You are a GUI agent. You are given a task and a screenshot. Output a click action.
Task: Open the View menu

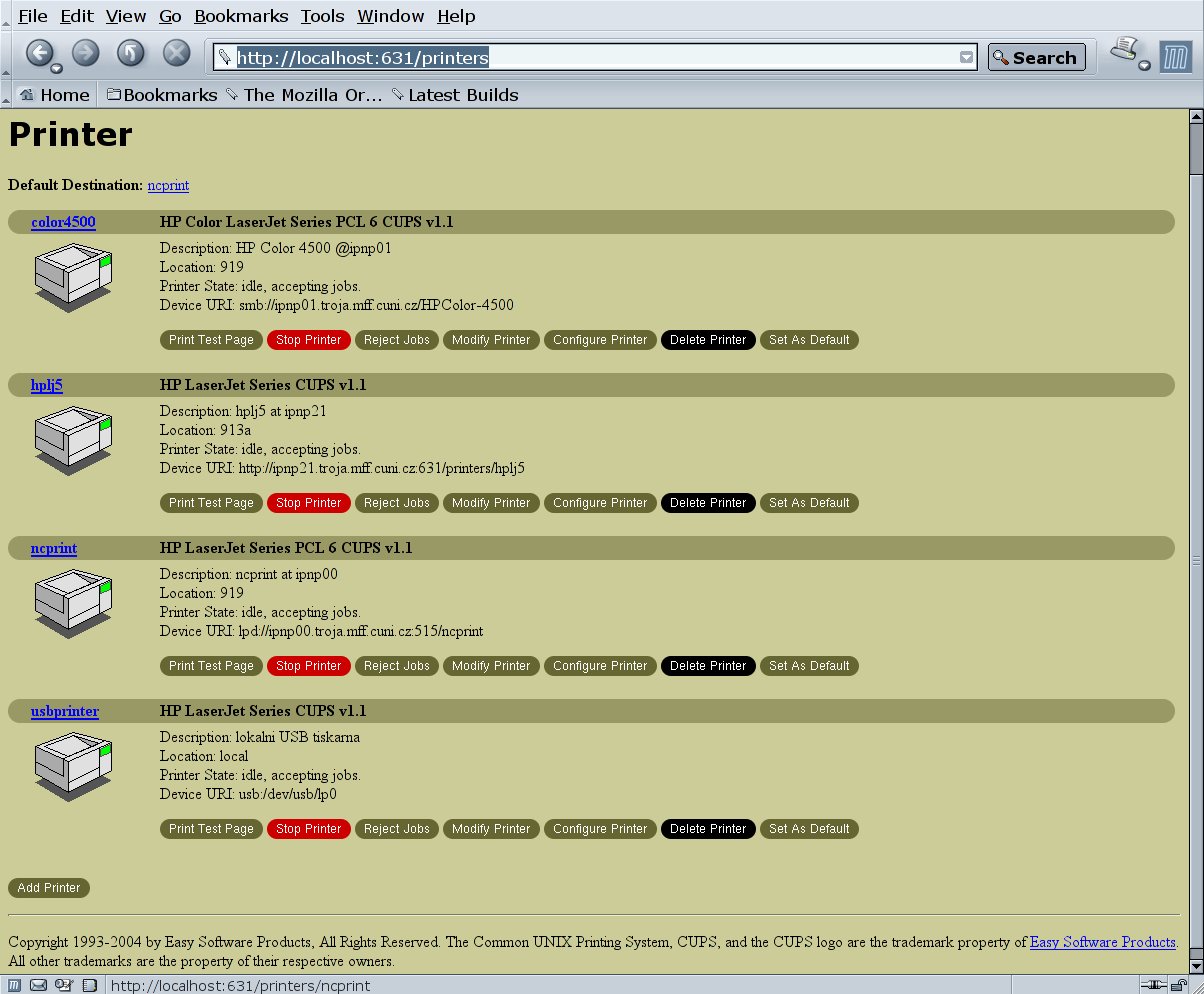[125, 16]
